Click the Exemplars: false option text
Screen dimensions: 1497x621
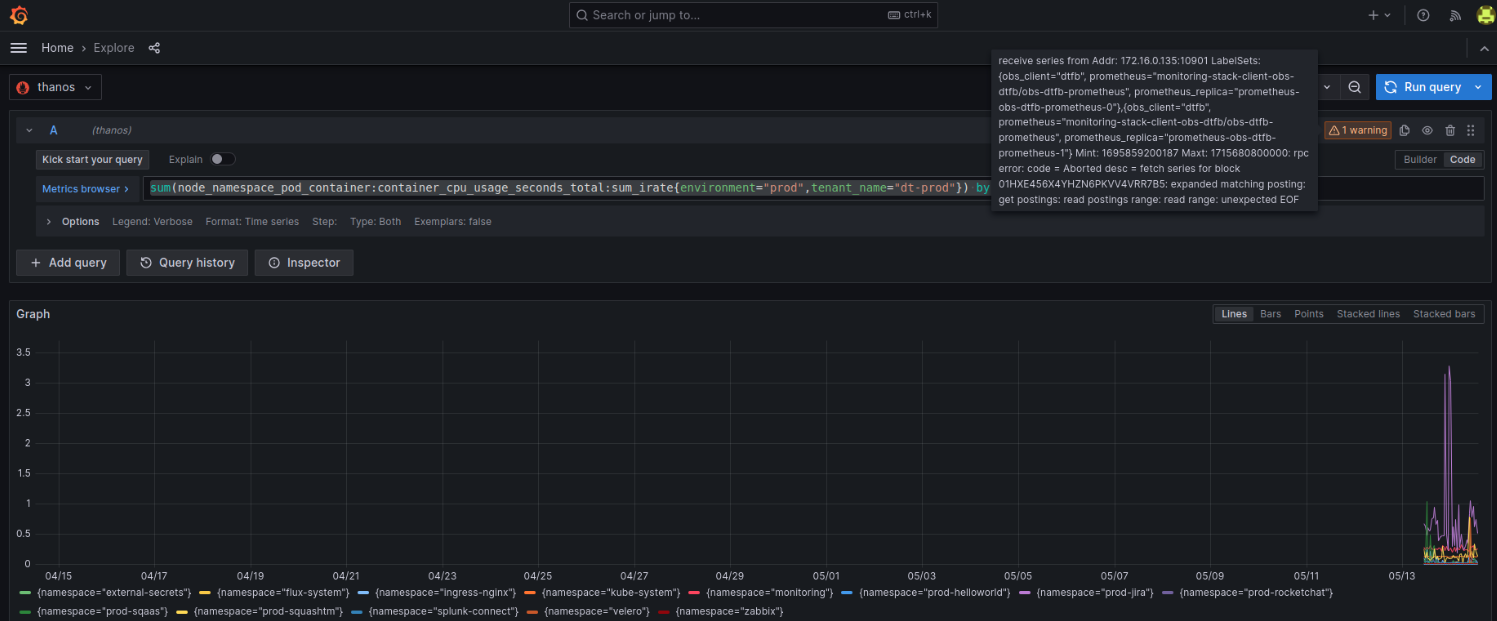point(453,222)
